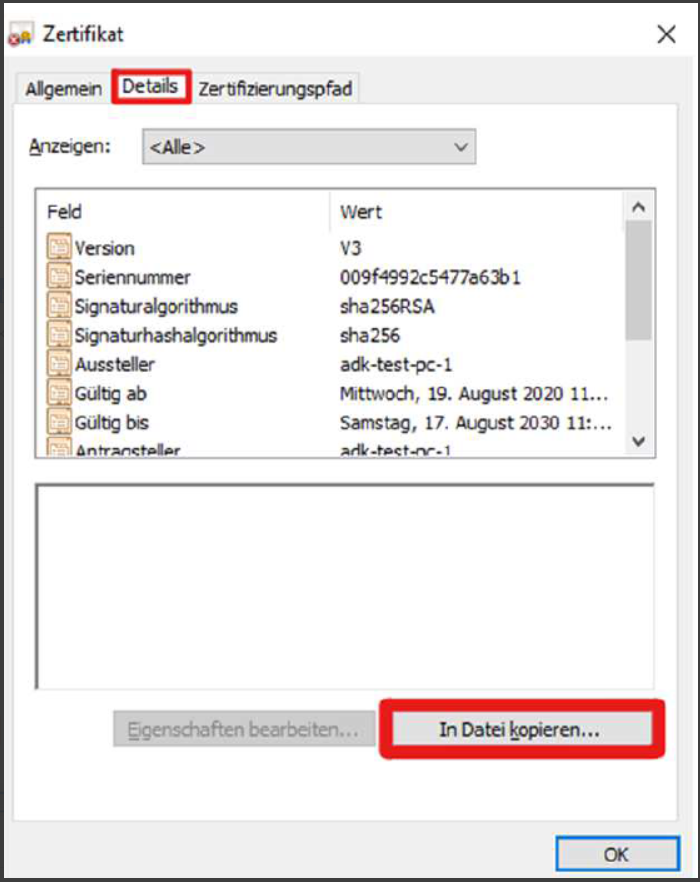Select the Details tab
The width and height of the screenshot is (700, 882).
(x=150, y=87)
